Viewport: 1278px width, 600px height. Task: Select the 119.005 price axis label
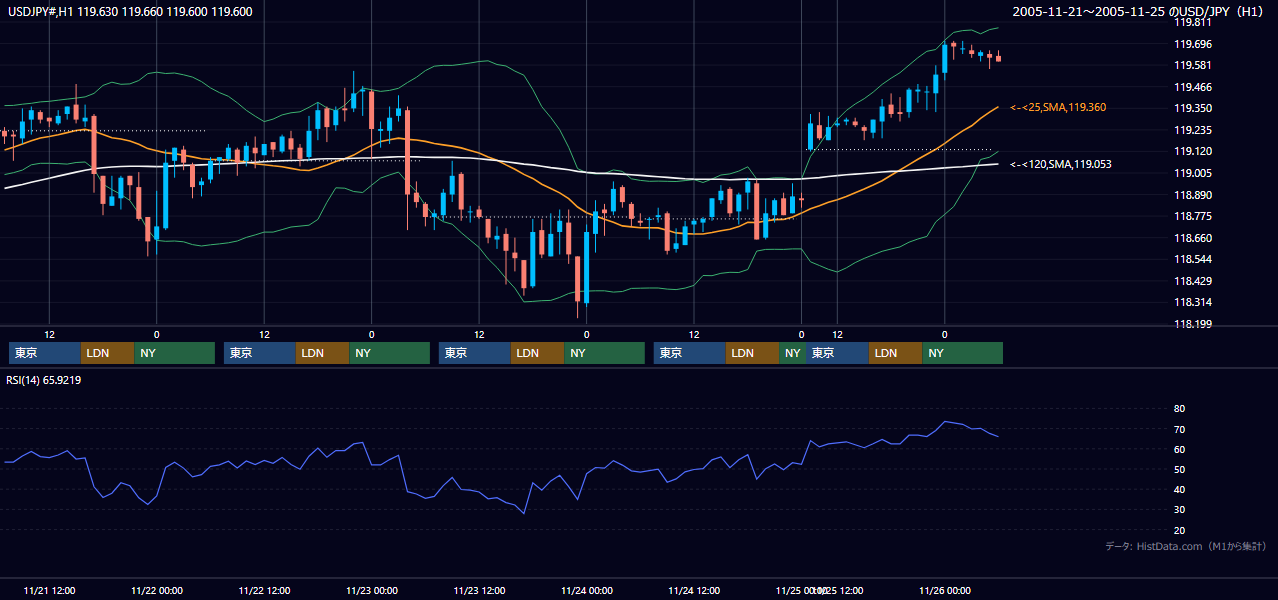[x=1192, y=173]
